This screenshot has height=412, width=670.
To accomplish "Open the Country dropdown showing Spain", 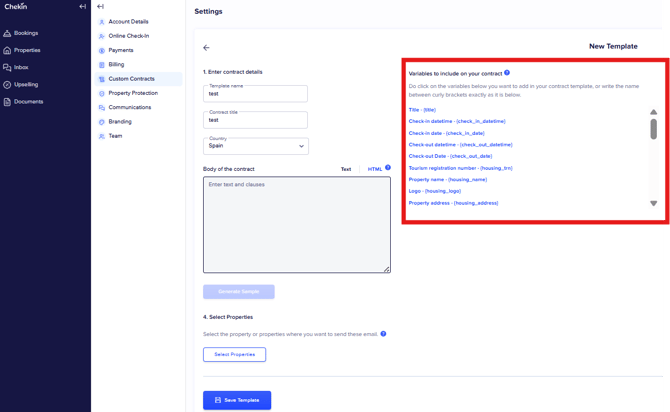I will click(256, 146).
